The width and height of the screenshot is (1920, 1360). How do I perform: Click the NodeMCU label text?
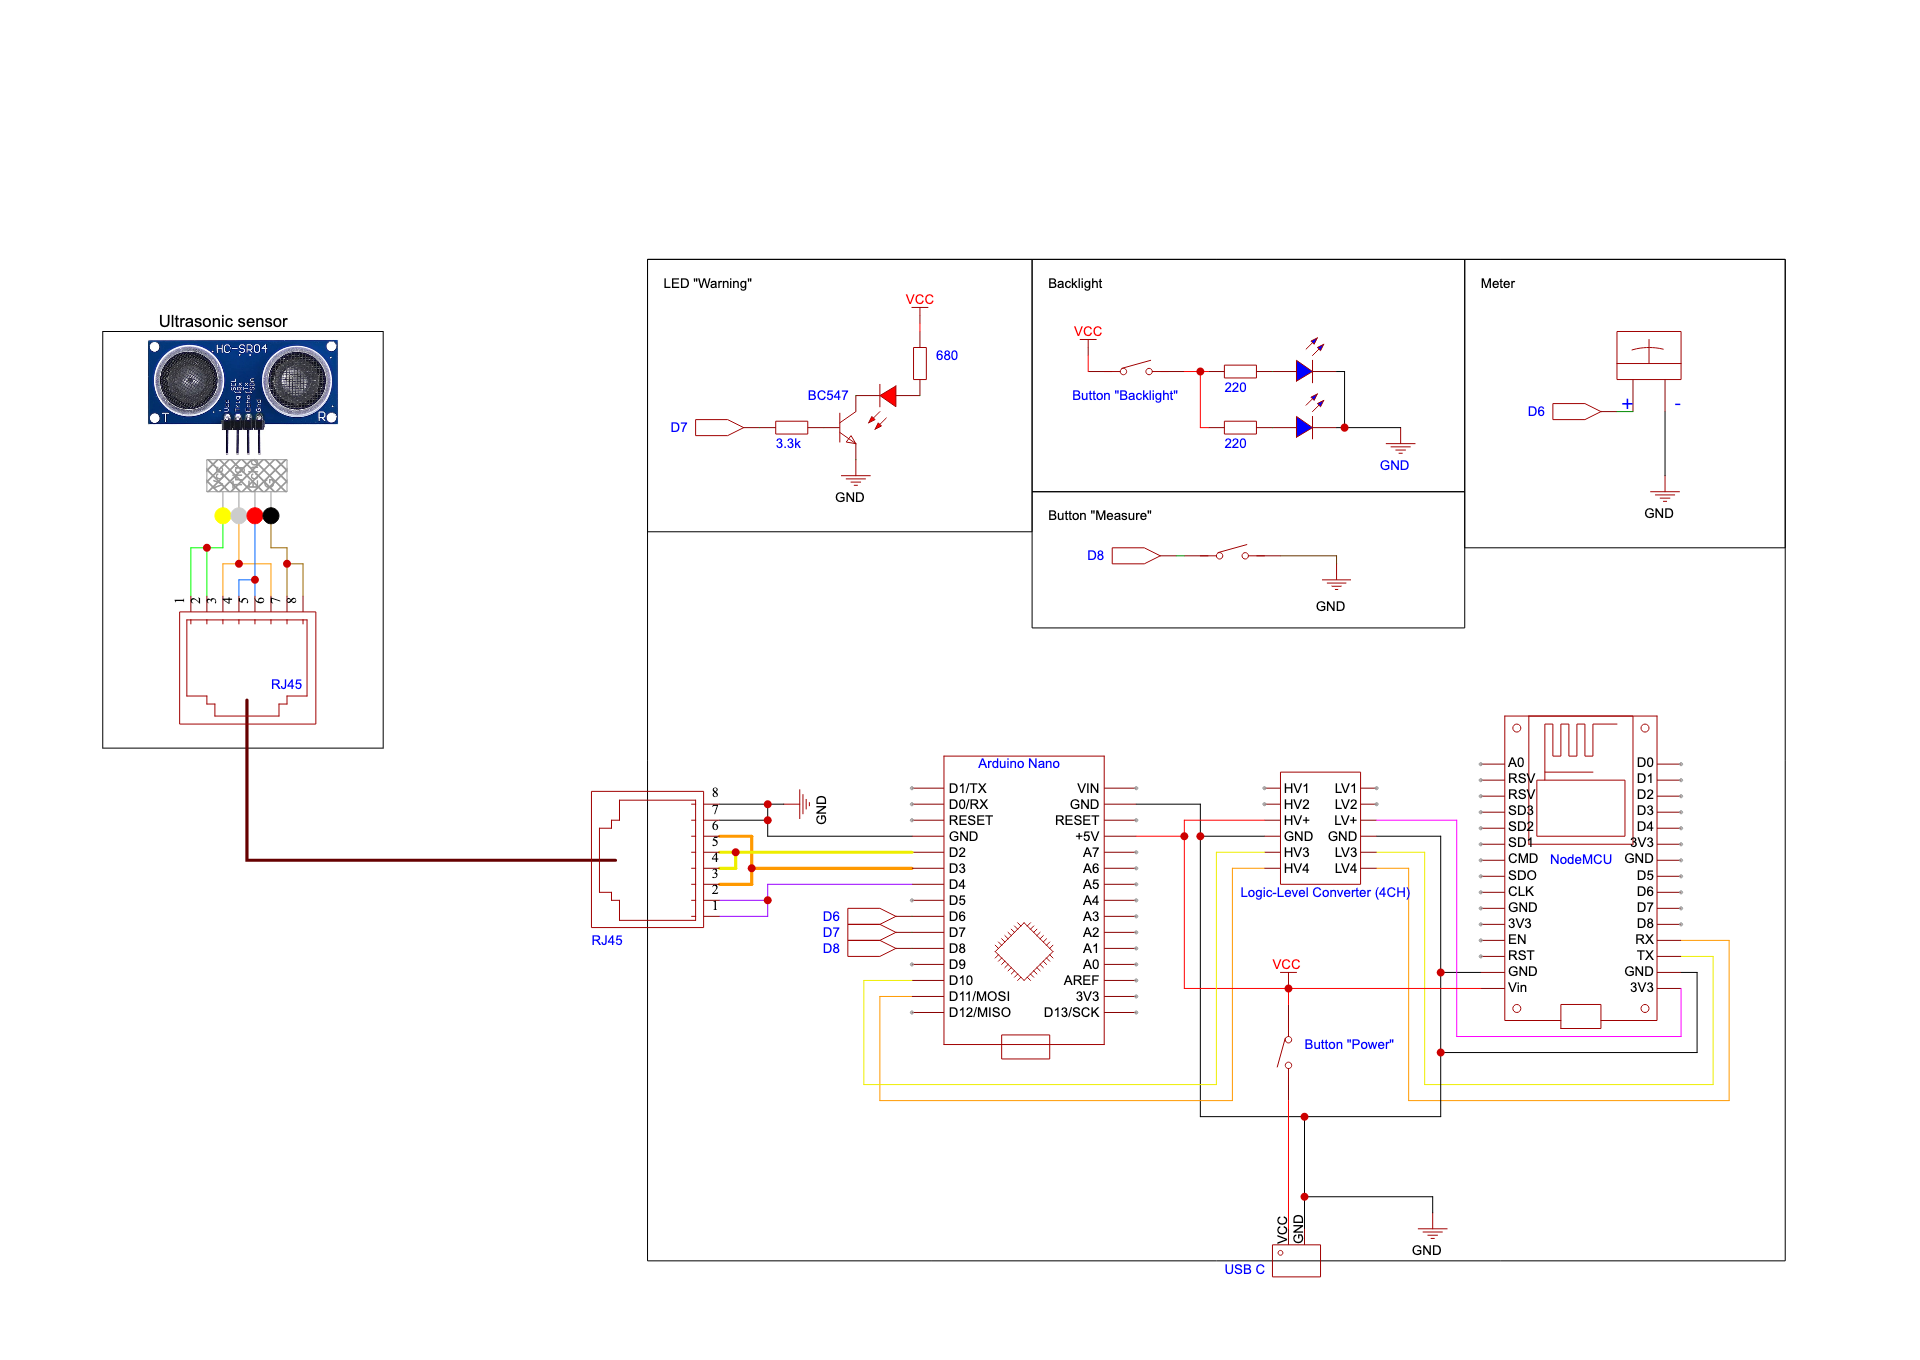(1580, 860)
